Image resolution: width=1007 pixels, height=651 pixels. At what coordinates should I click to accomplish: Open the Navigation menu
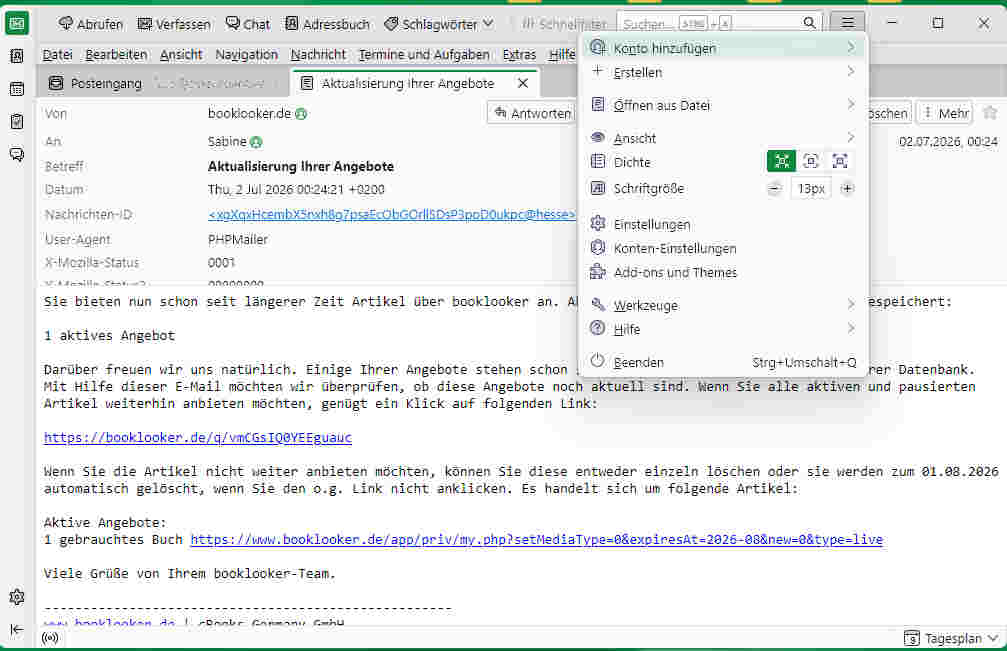pyautogui.click(x=247, y=55)
